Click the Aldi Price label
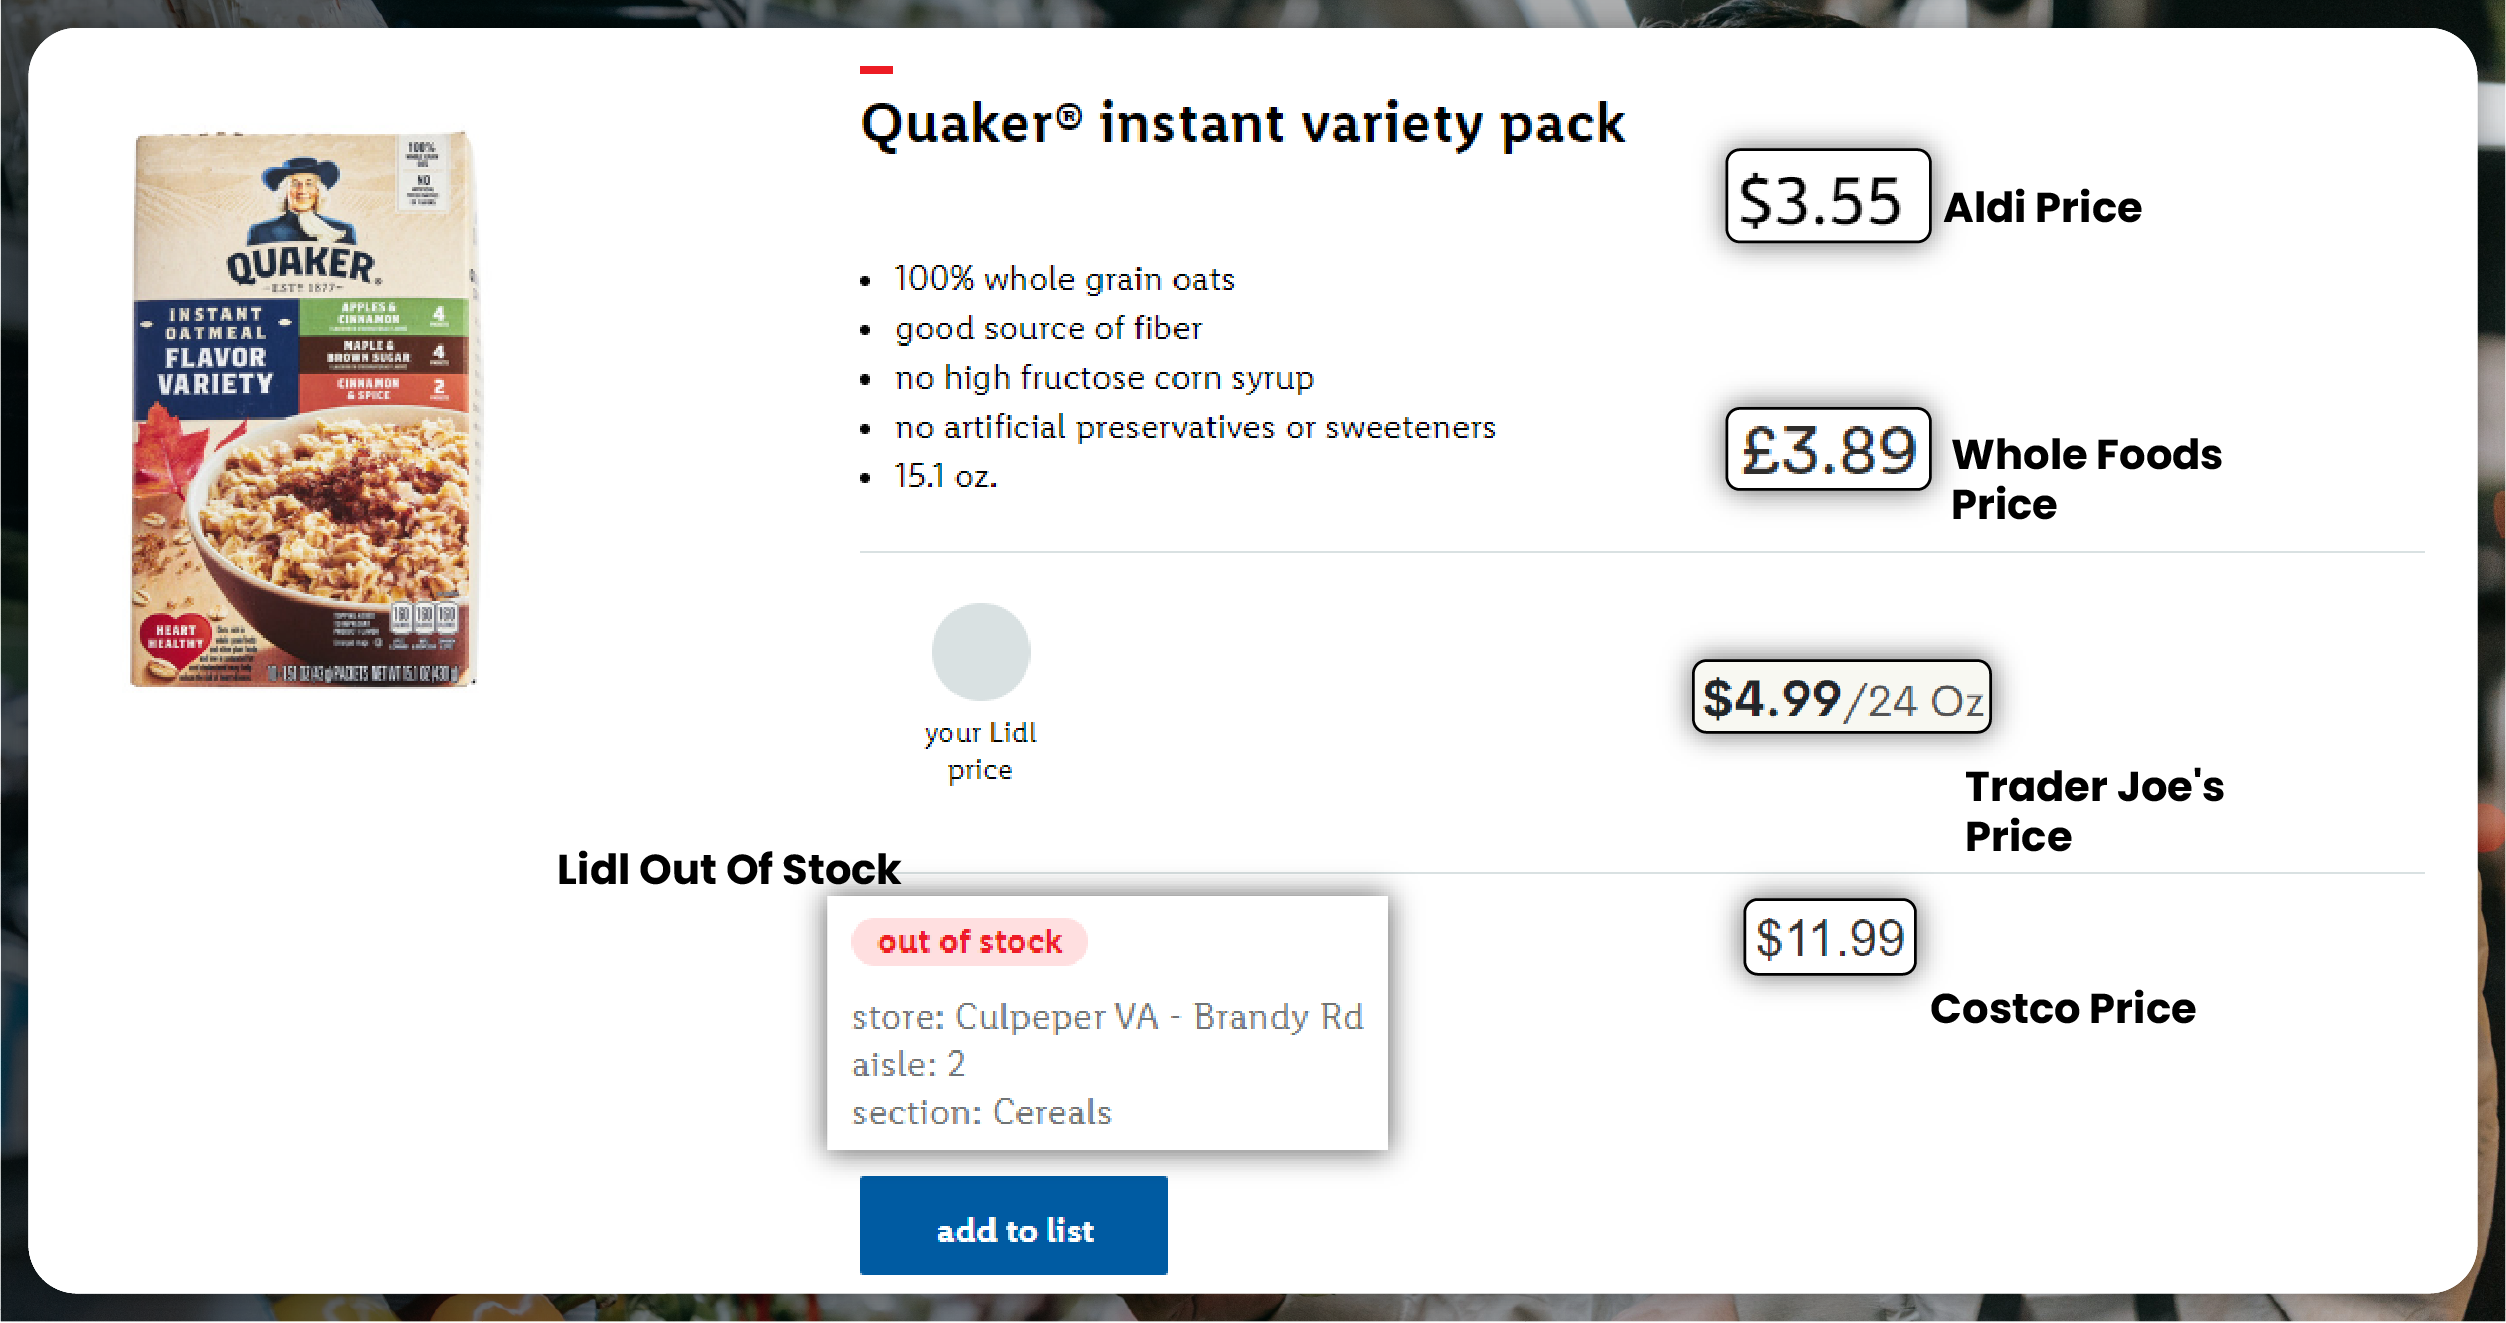This screenshot has width=2506, height=1323. [x=2042, y=208]
